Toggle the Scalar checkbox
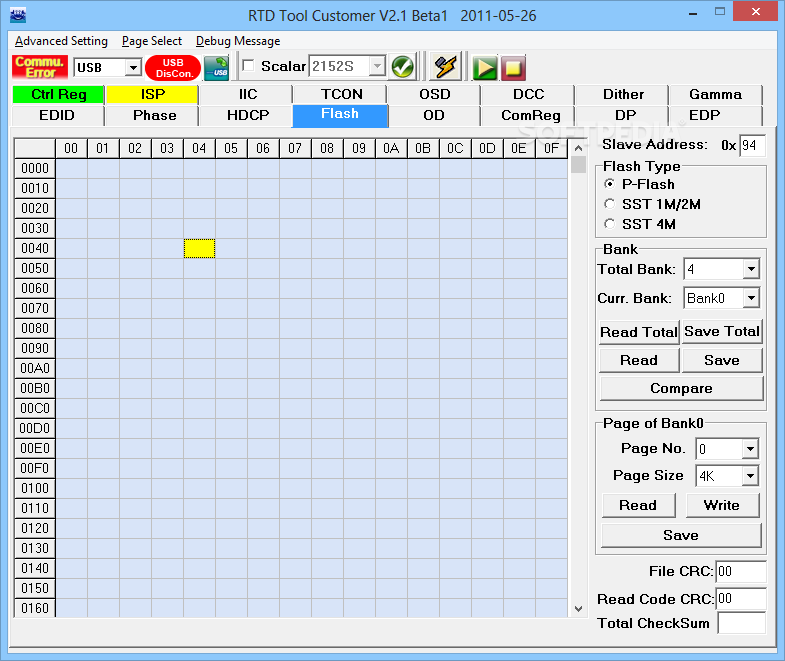 tap(248, 66)
